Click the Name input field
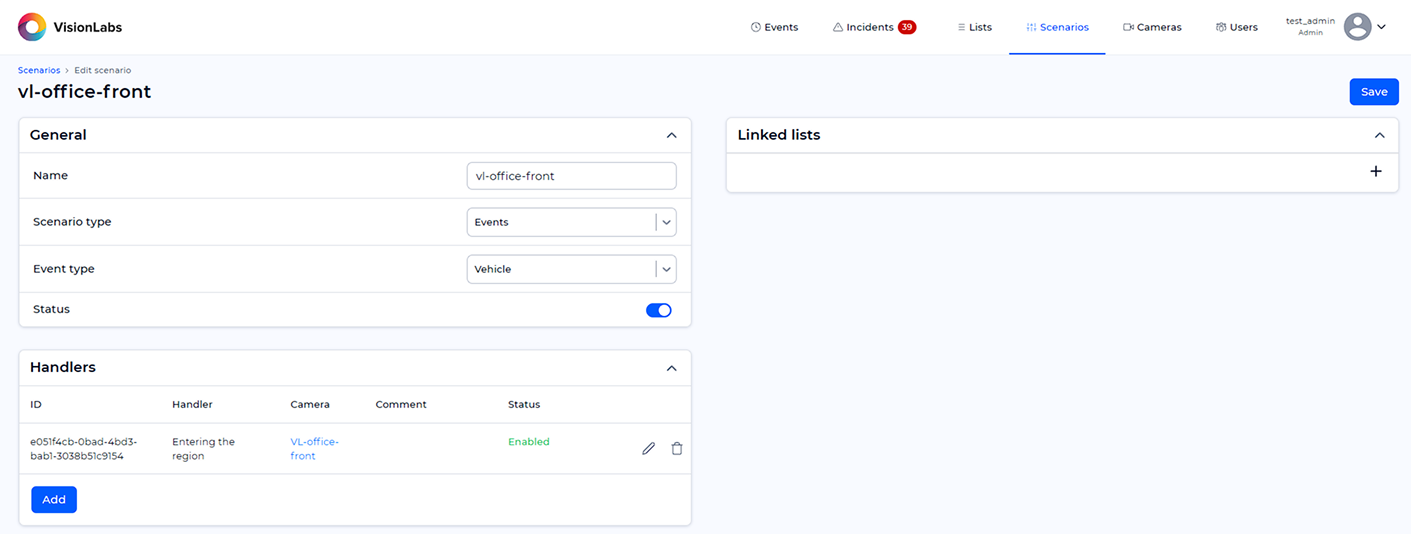 pos(571,176)
